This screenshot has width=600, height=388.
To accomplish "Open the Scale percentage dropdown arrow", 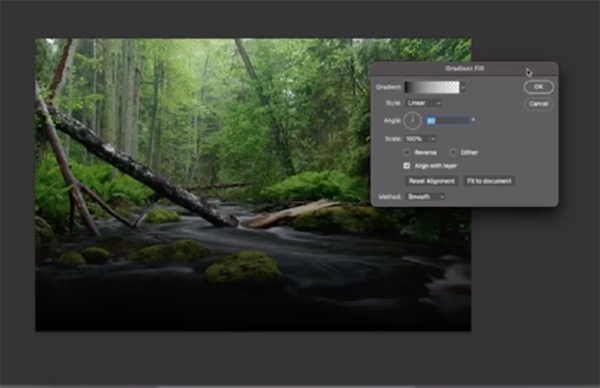I will point(433,139).
